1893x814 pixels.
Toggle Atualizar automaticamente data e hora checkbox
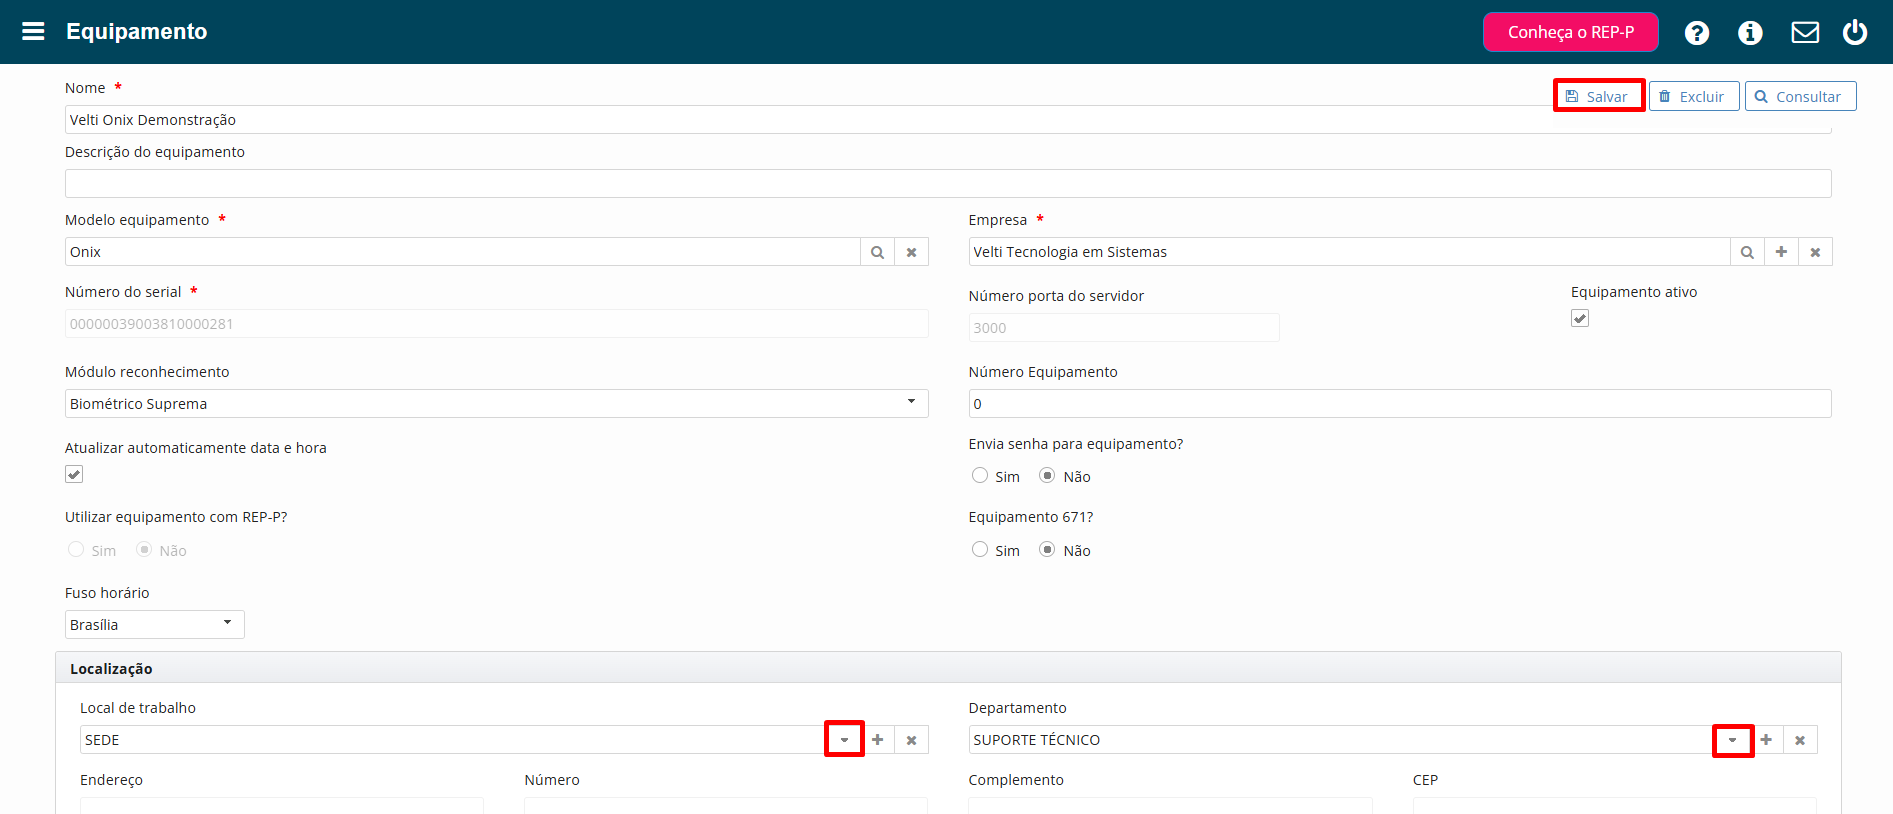pyautogui.click(x=74, y=474)
